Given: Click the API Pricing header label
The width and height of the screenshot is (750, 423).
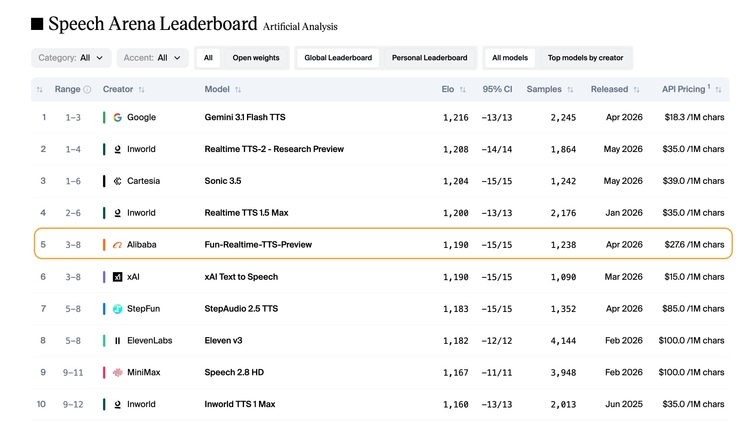Looking at the screenshot, I should click(x=684, y=89).
